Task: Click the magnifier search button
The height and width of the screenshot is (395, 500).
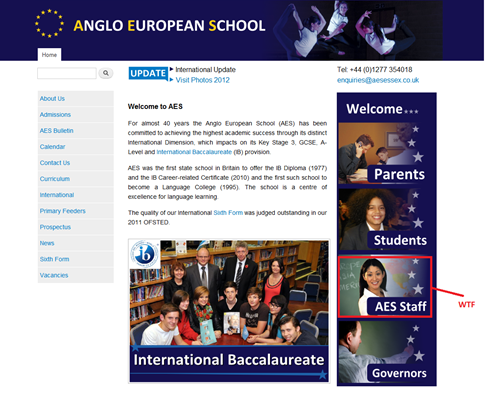Action: click(x=106, y=73)
